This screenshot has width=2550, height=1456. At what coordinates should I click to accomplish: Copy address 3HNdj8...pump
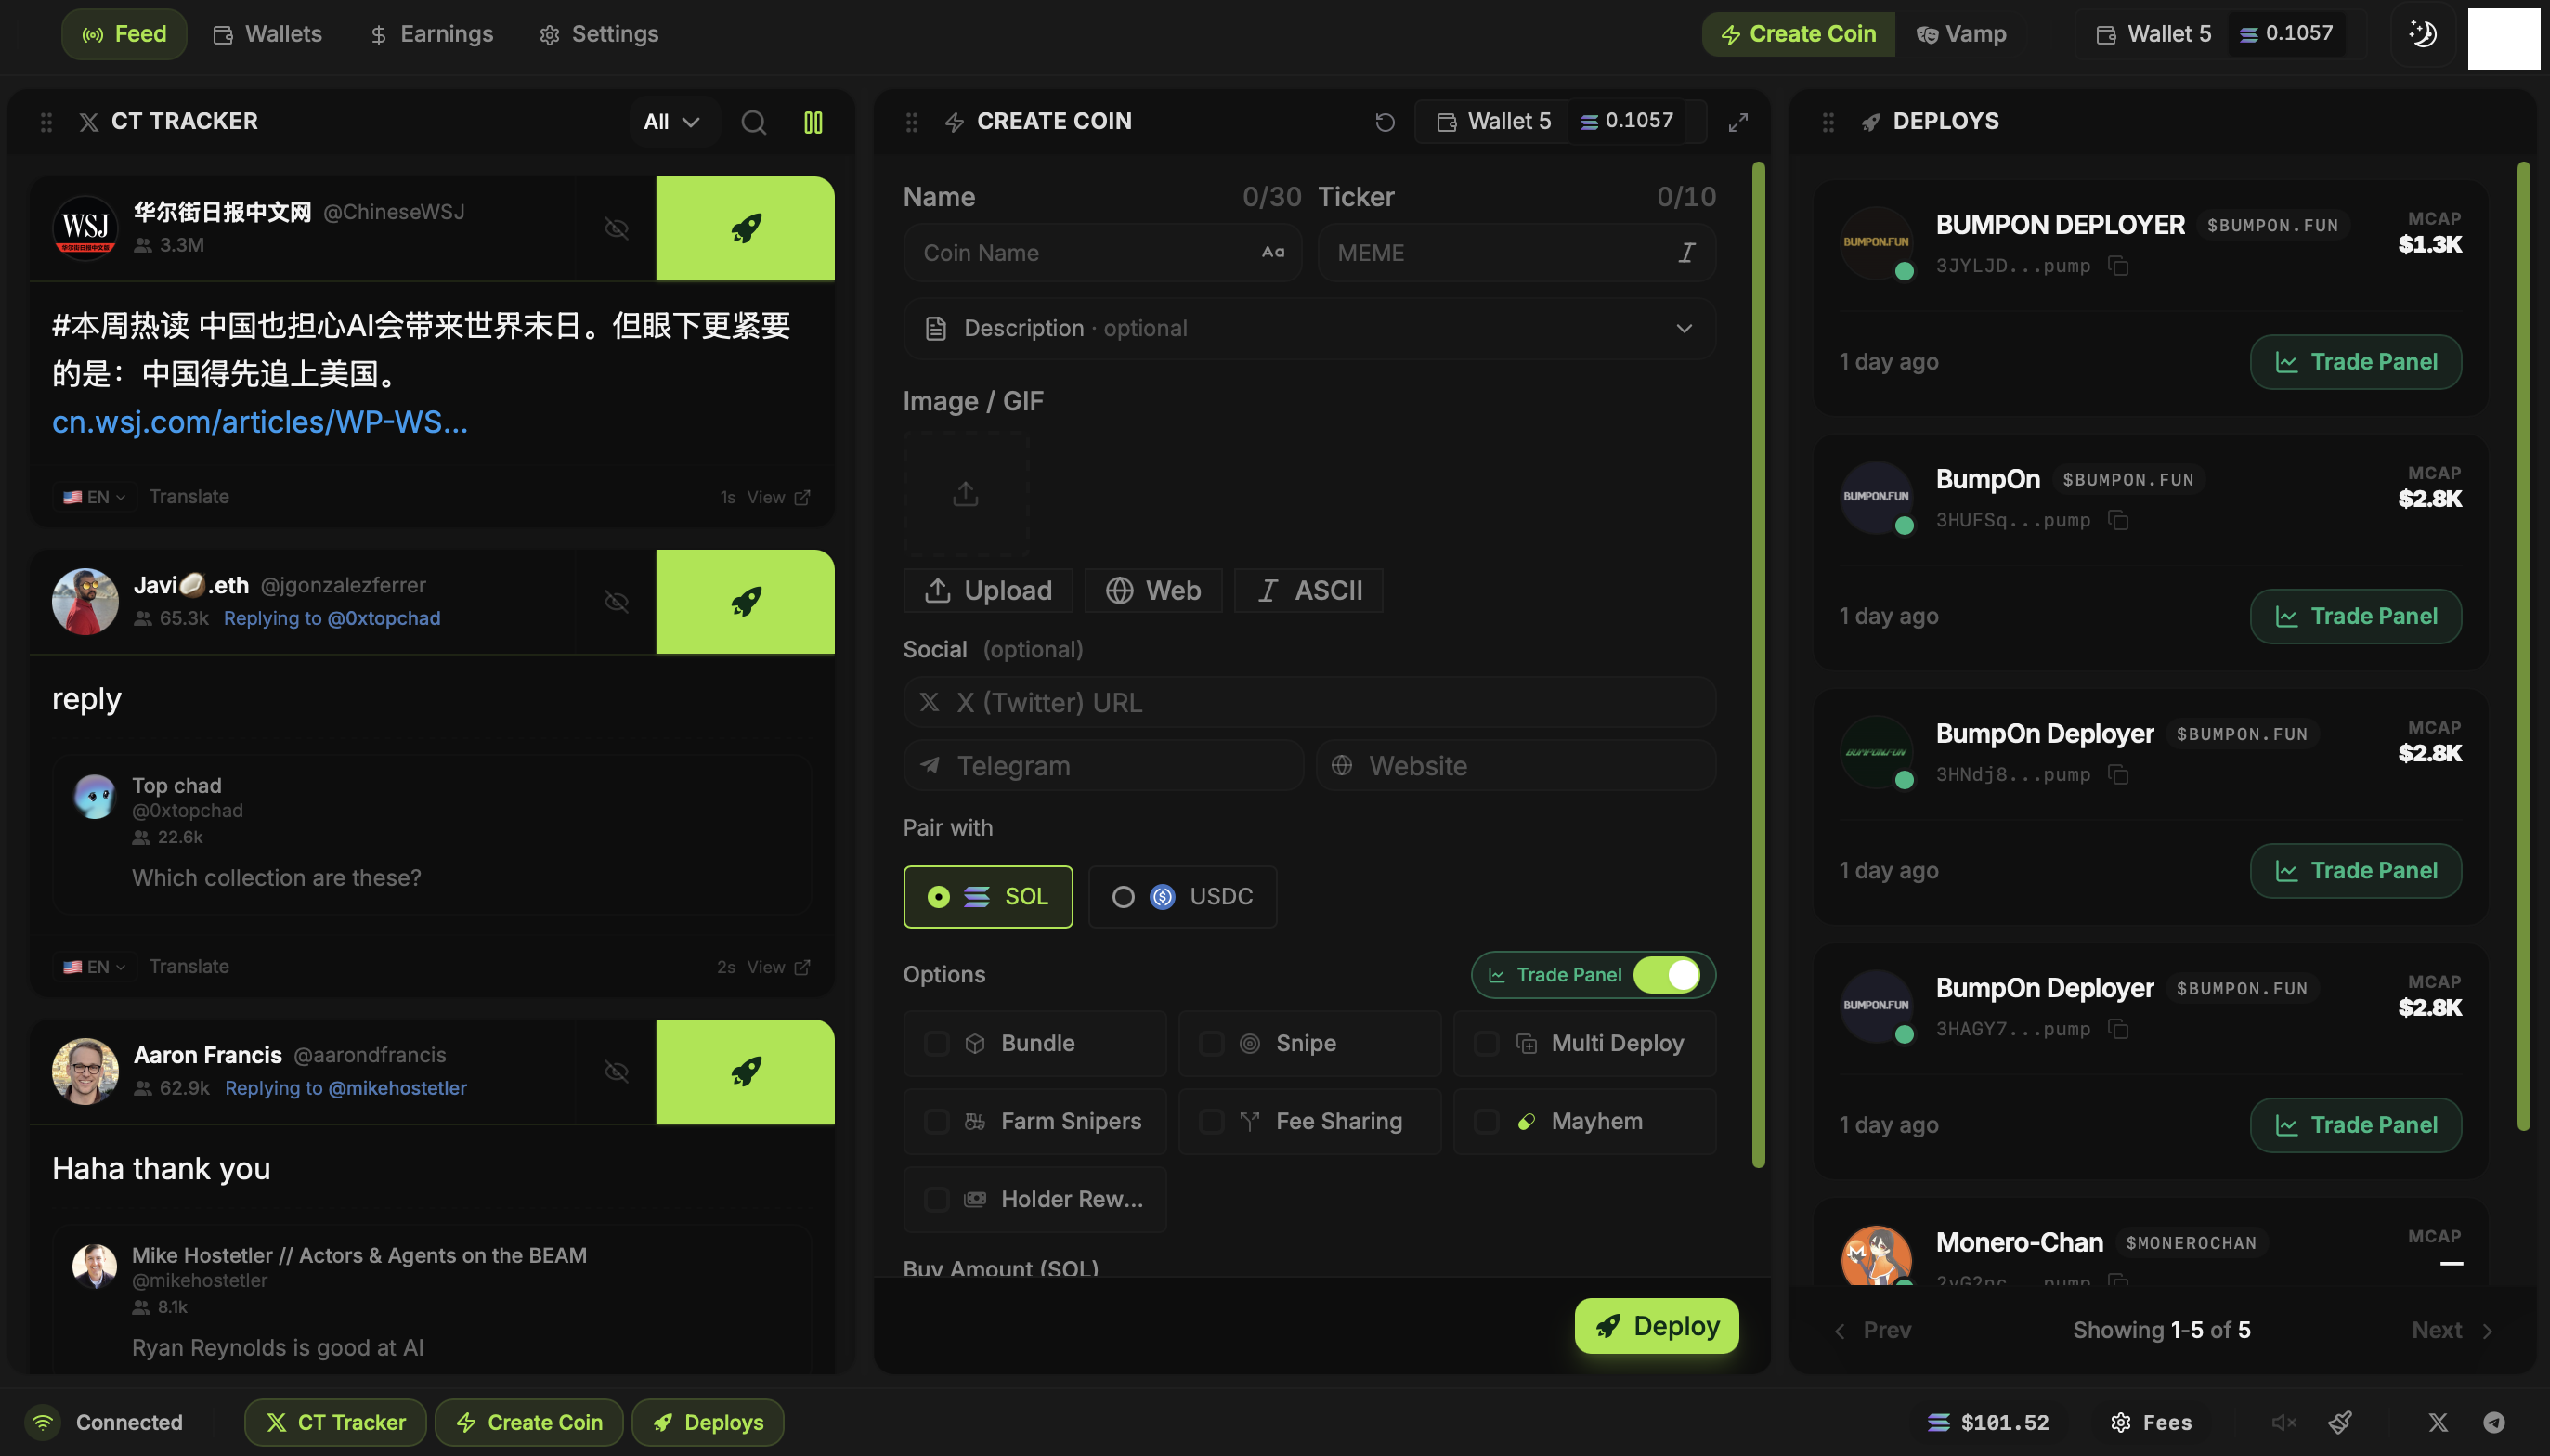tap(2117, 775)
